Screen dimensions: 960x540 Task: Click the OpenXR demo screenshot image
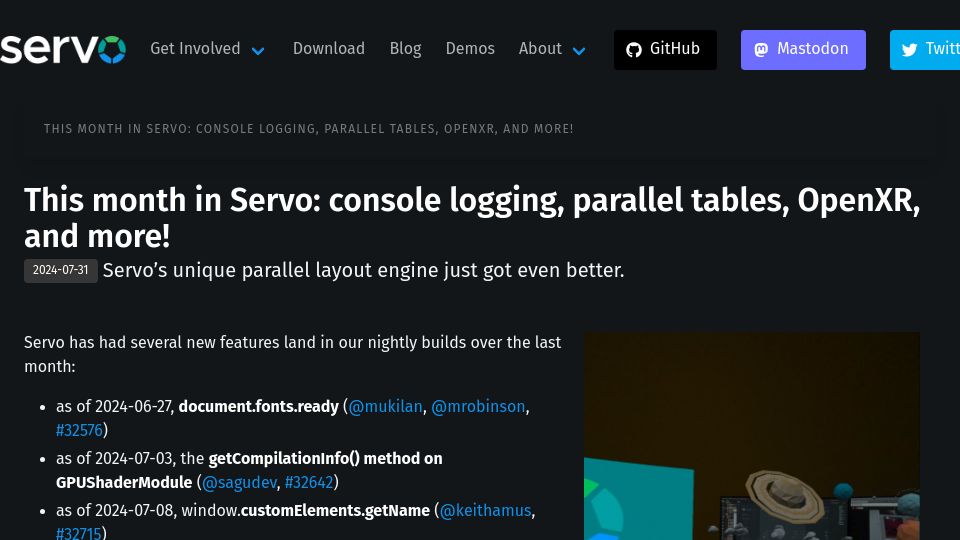(752, 436)
